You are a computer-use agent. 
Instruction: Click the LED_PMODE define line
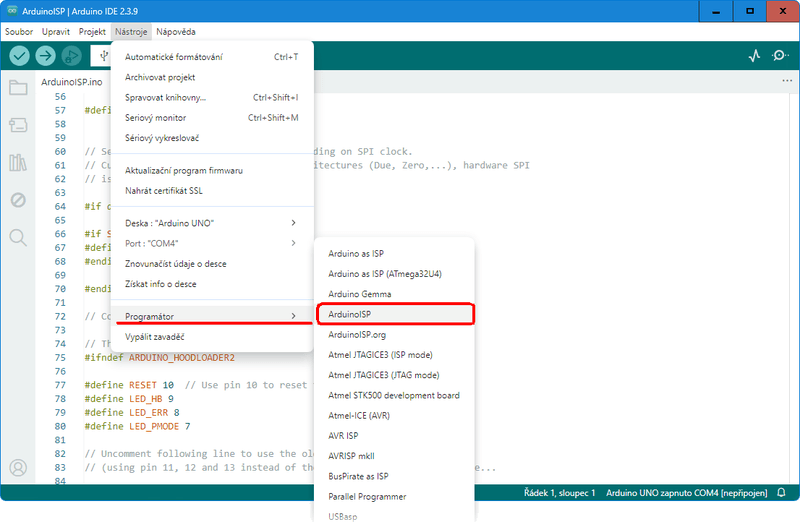137,426
